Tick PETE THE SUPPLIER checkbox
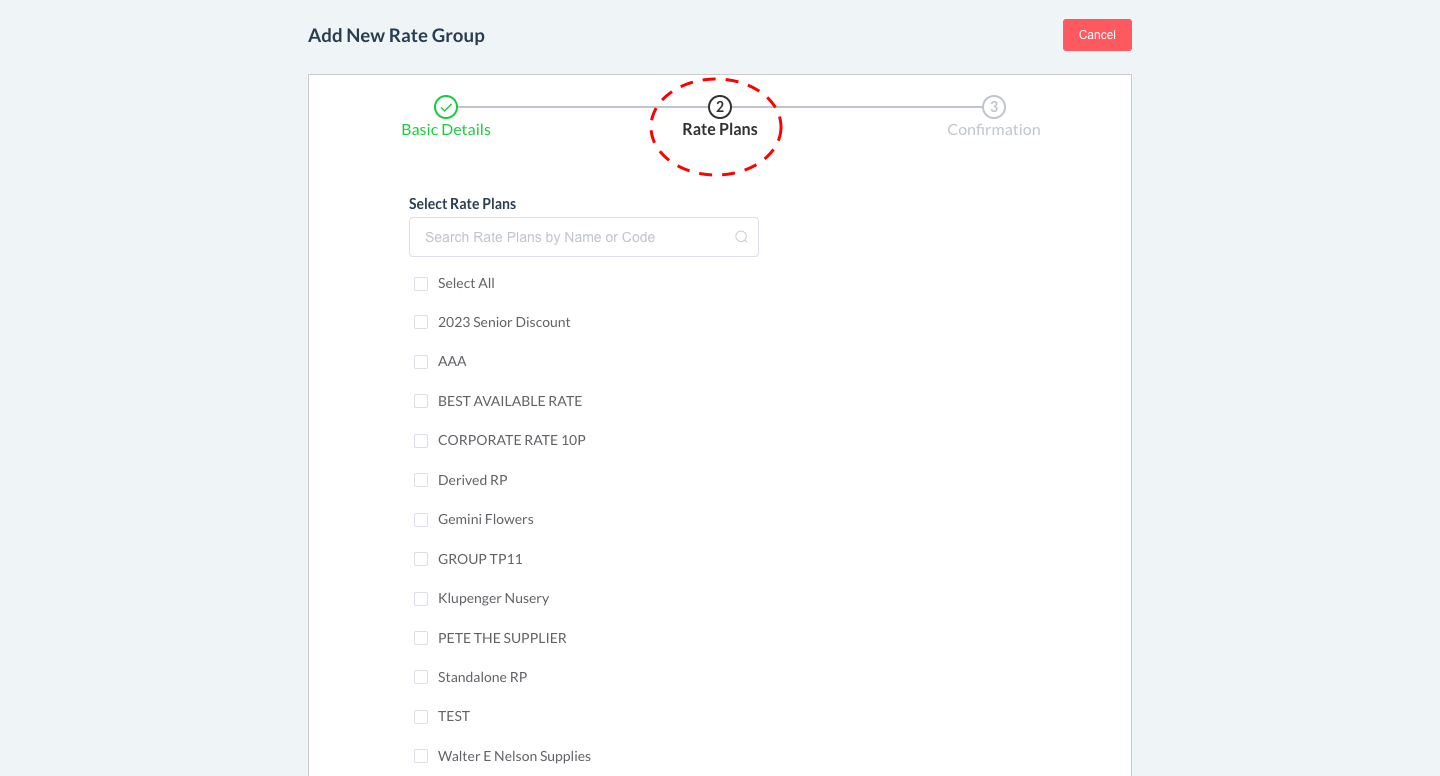The width and height of the screenshot is (1440, 776). [421, 638]
